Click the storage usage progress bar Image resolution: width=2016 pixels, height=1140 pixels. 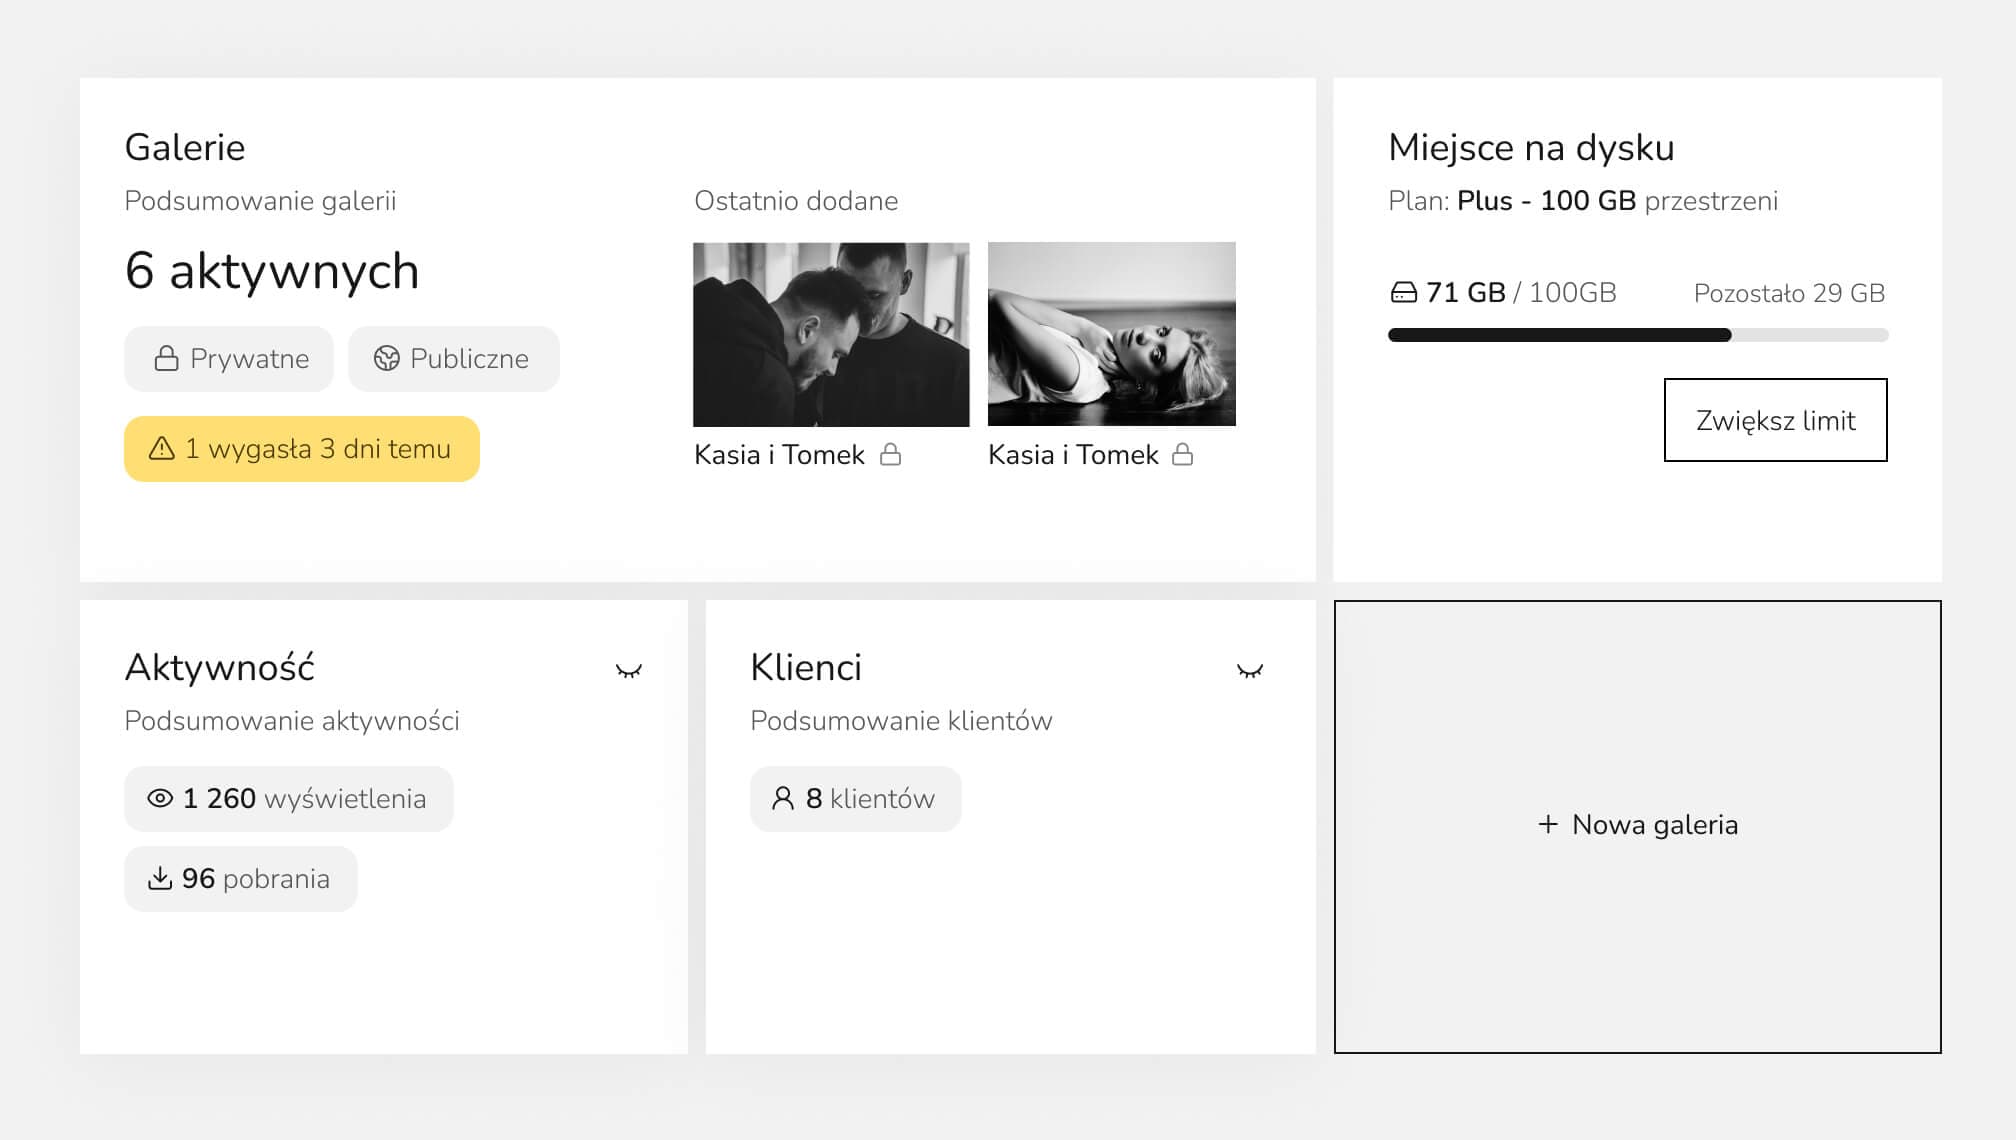[1640, 335]
